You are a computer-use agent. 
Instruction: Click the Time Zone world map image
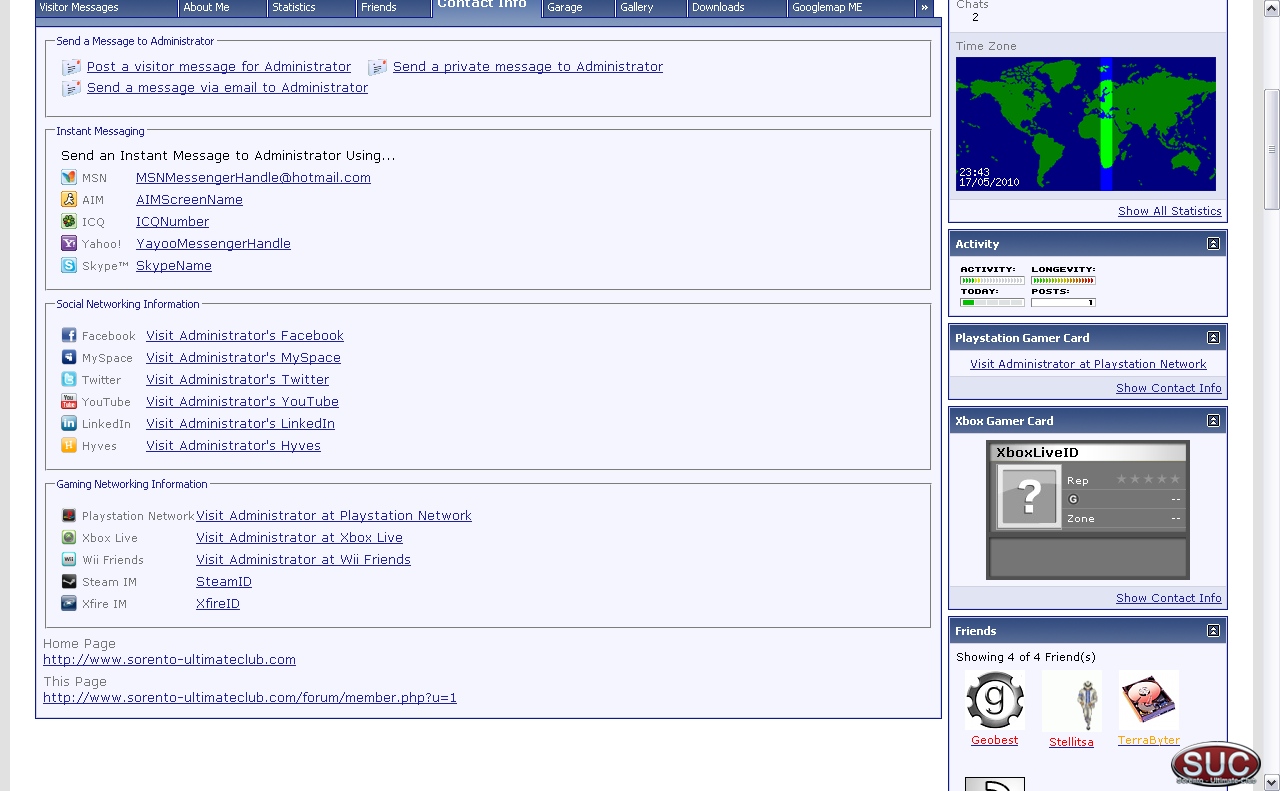coord(1086,124)
